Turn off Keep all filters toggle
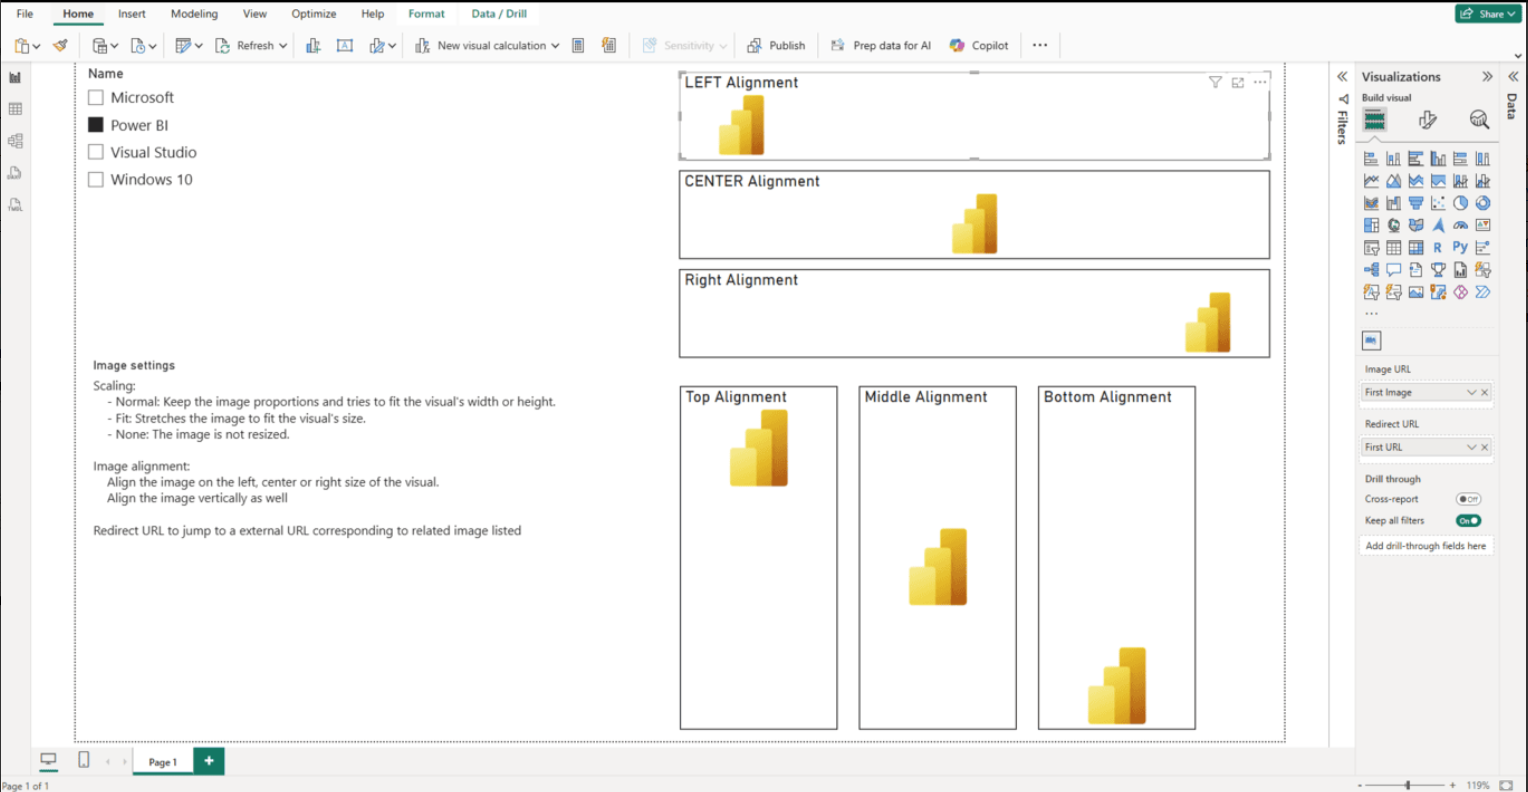The height and width of the screenshot is (792, 1528). pyautogui.click(x=1468, y=520)
